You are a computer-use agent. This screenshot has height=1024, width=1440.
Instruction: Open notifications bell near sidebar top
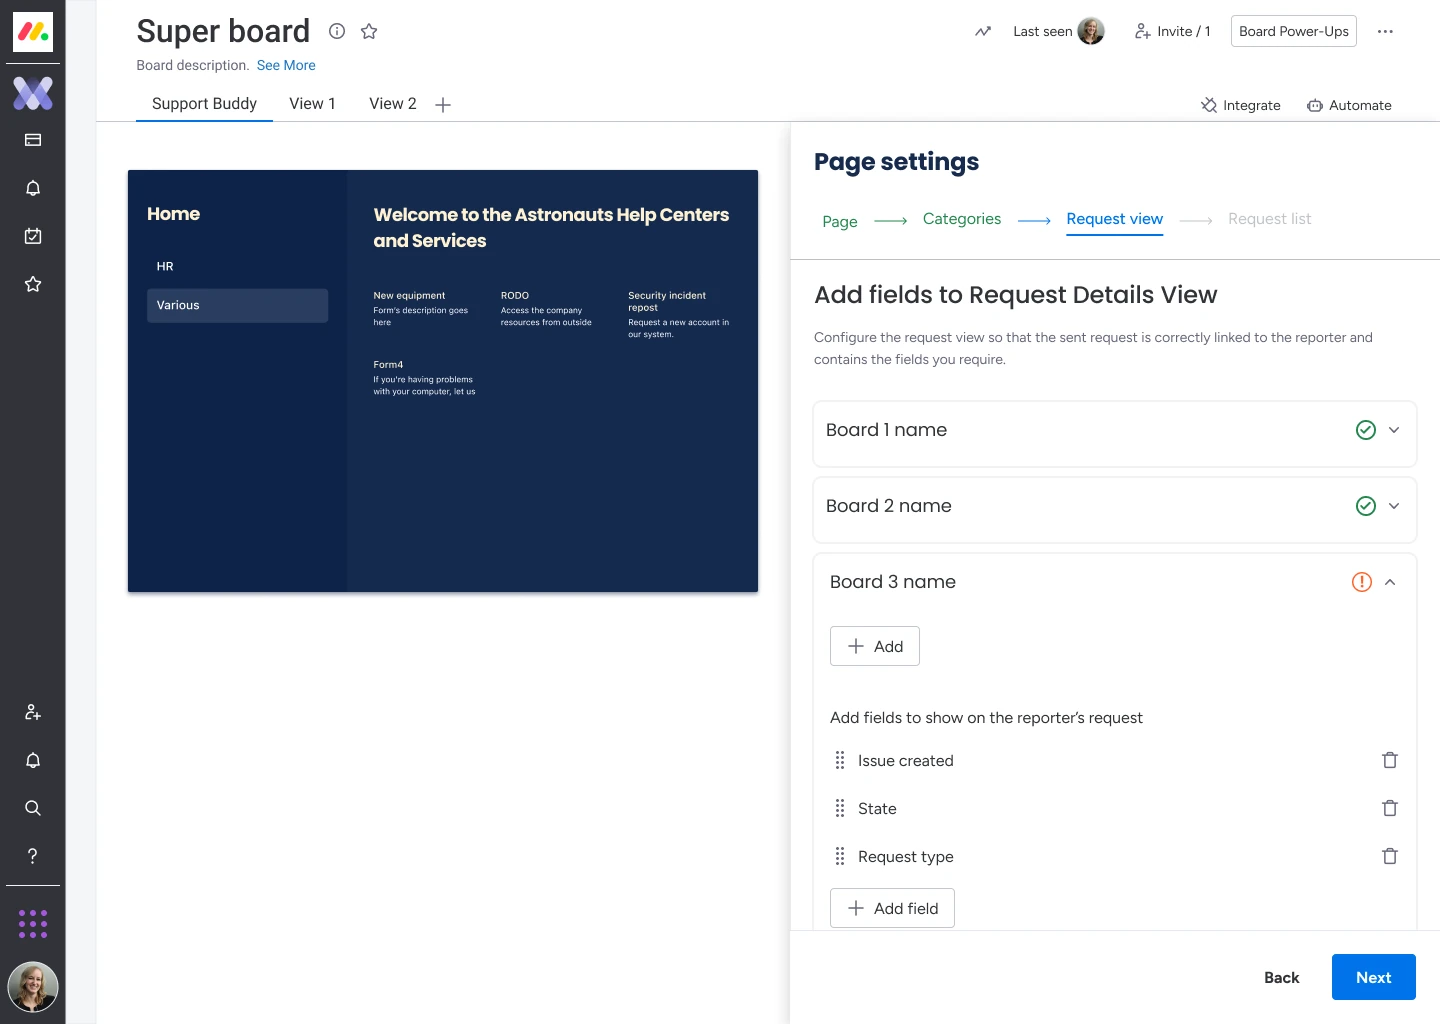33,188
